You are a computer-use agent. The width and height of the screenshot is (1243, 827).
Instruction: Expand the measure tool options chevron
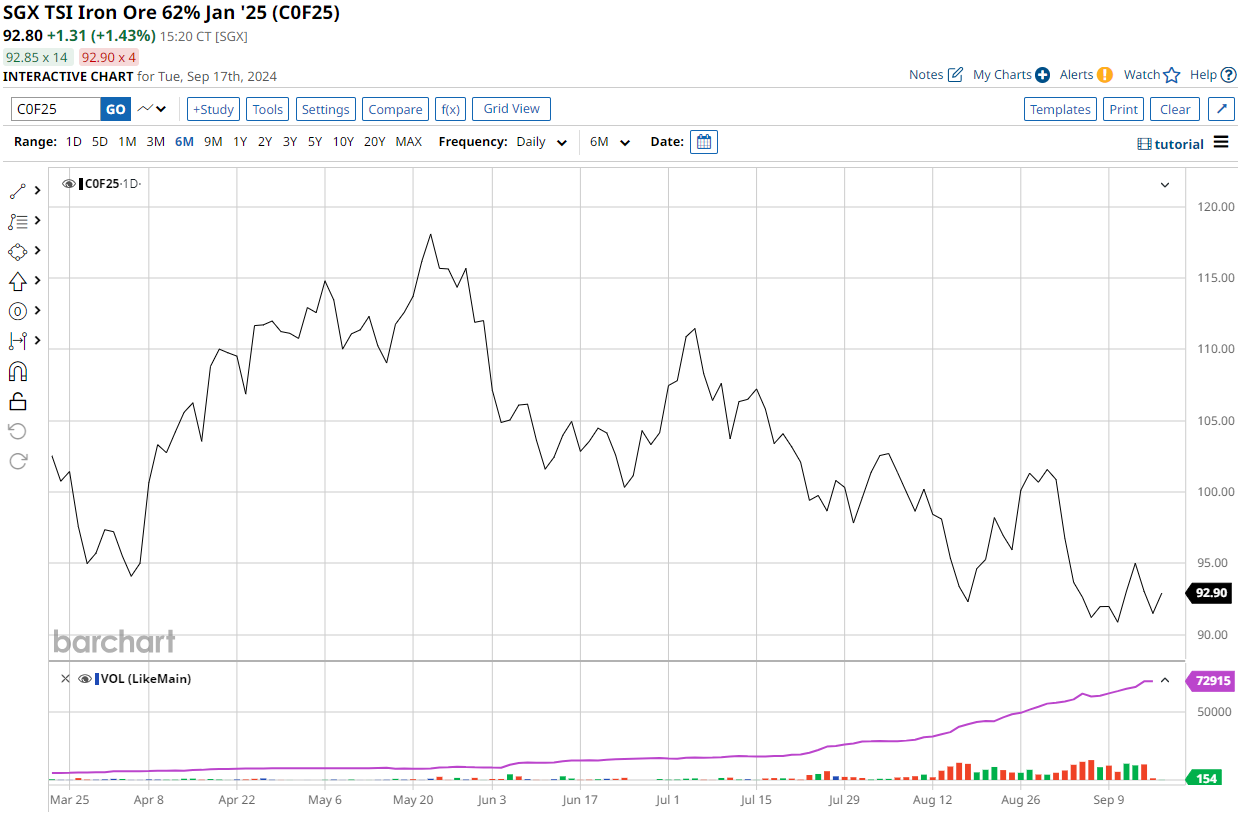(38, 340)
